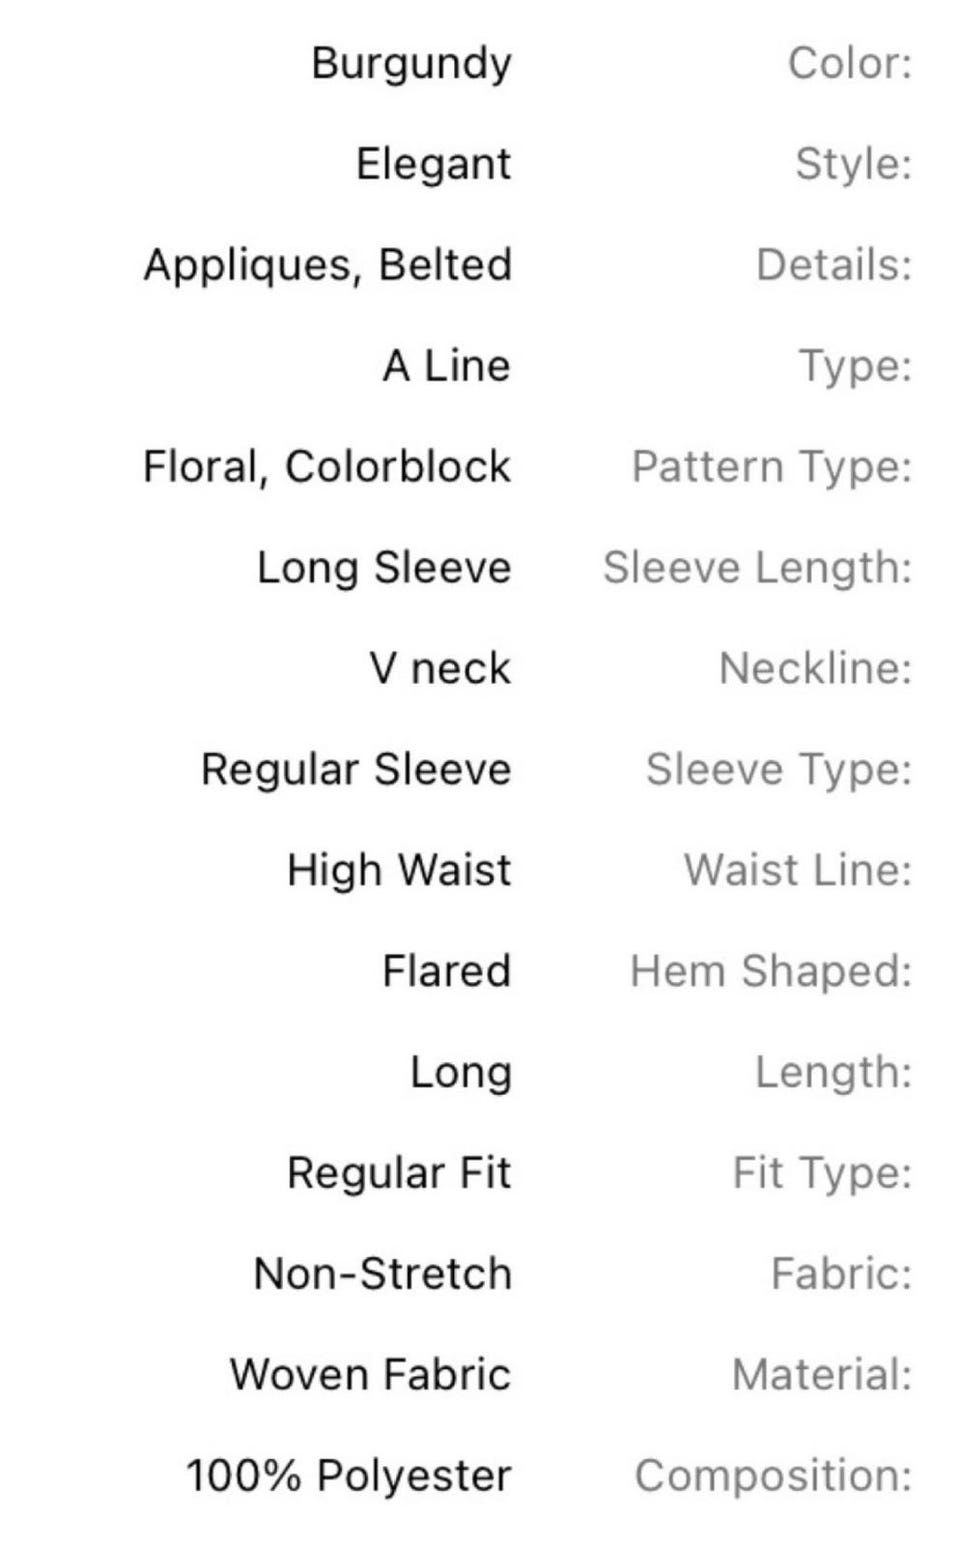Select the Burgundy color value

411,64
